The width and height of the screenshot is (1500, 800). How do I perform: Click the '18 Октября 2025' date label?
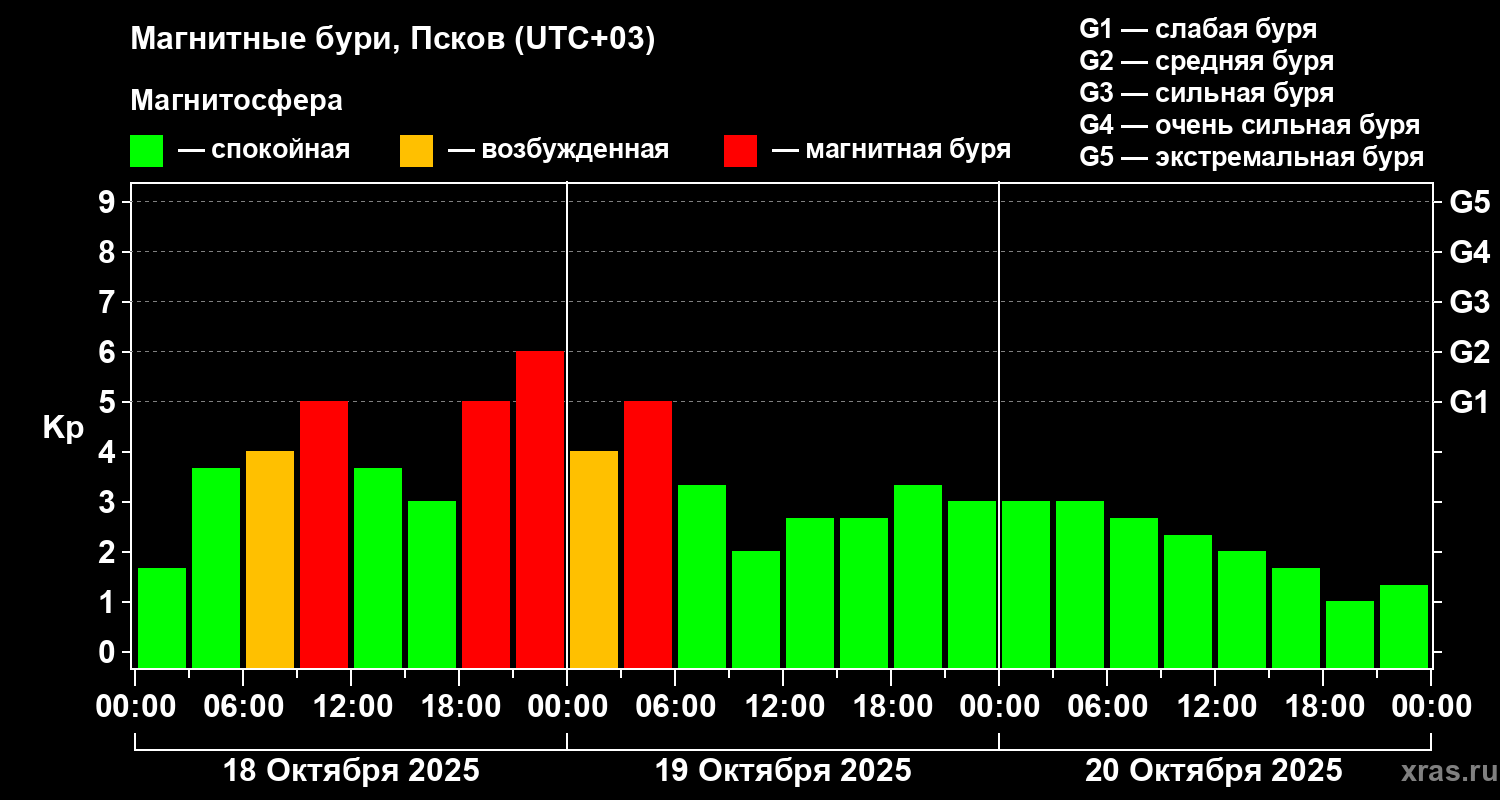click(x=351, y=771)
